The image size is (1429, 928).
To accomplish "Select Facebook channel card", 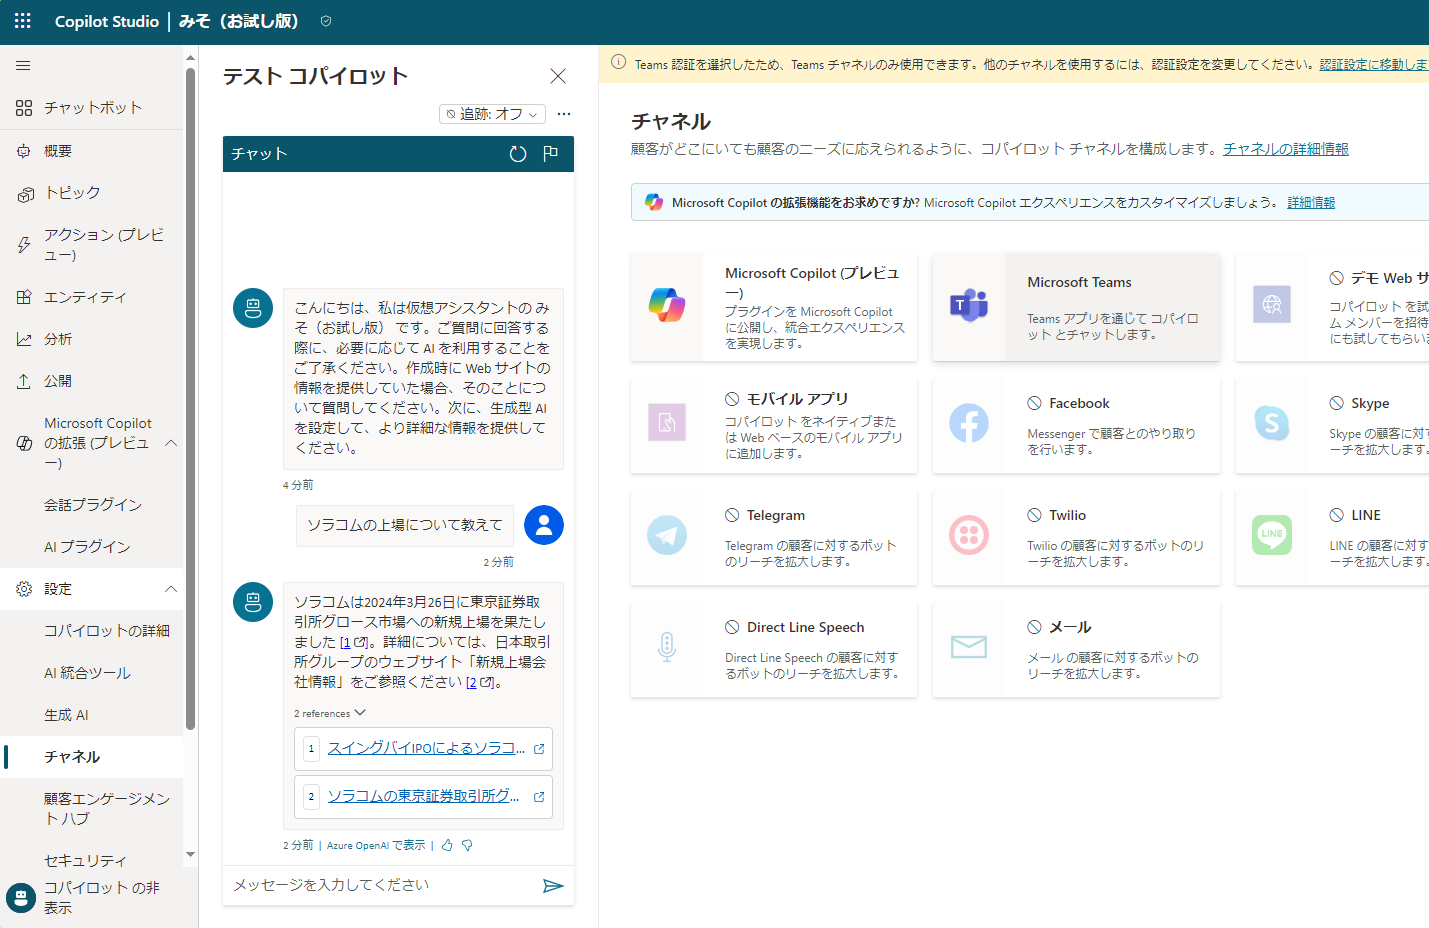I will click(1077, 425).
